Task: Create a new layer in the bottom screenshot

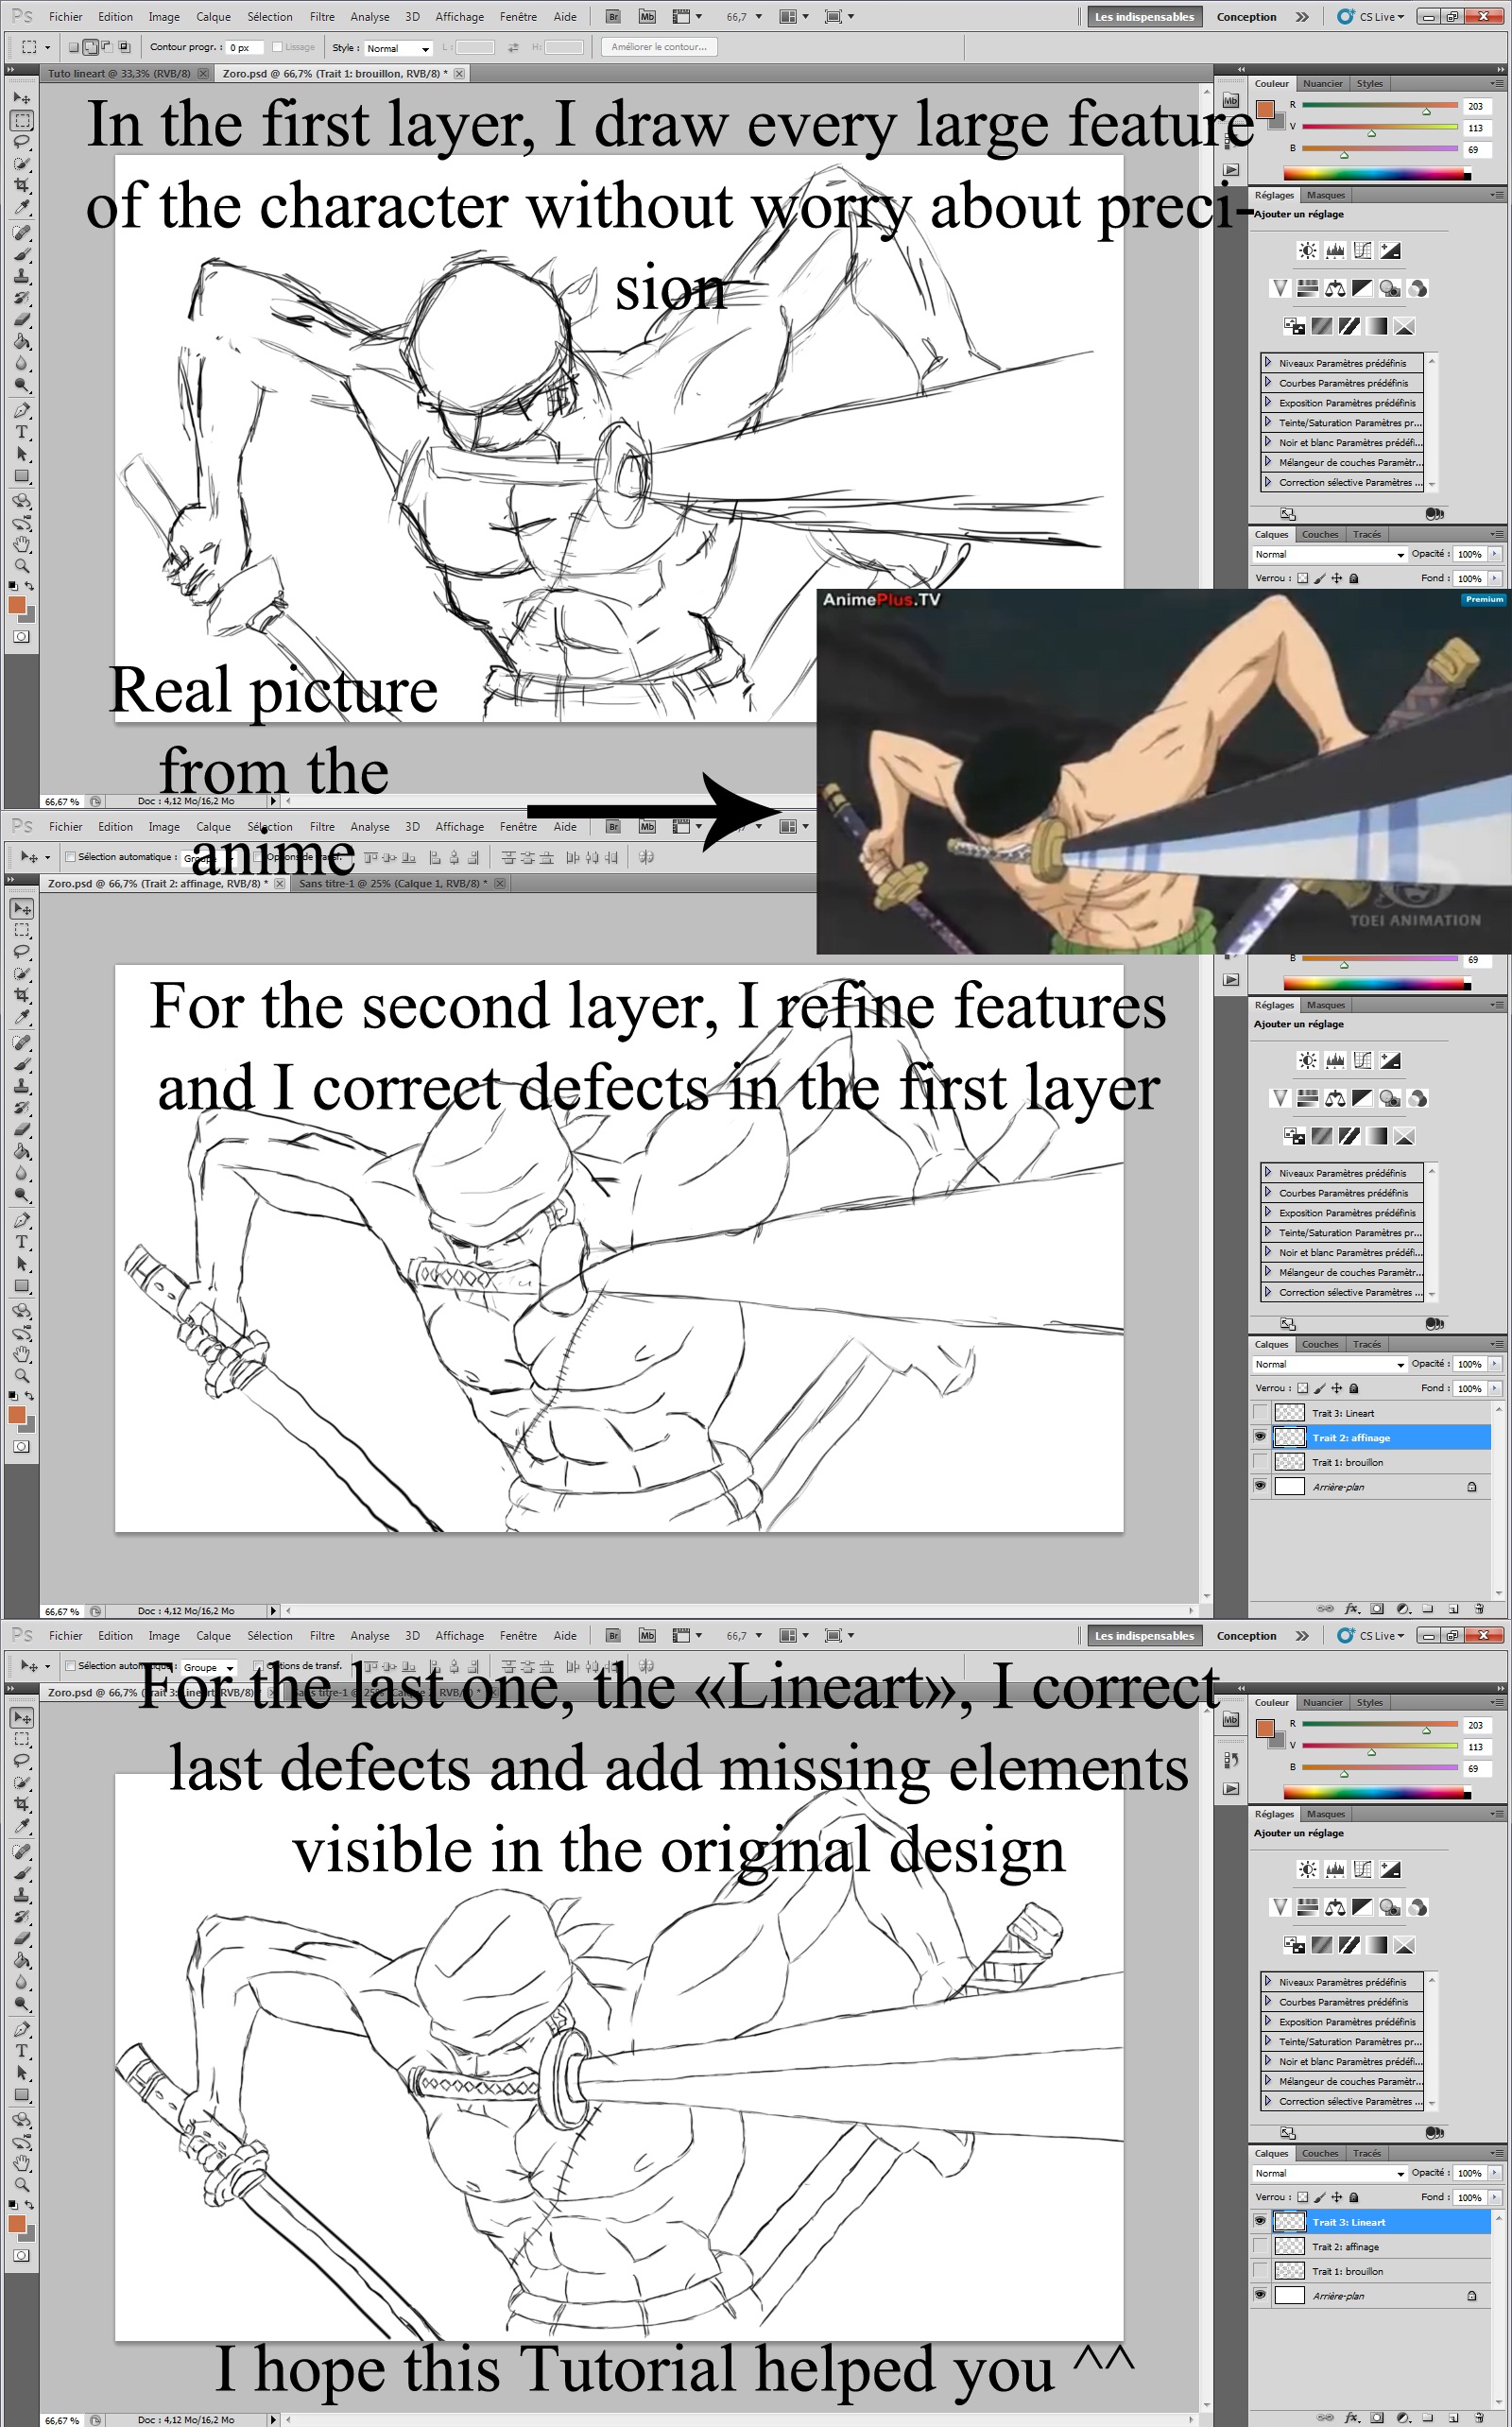Action: click(x=1454, y=2418)
